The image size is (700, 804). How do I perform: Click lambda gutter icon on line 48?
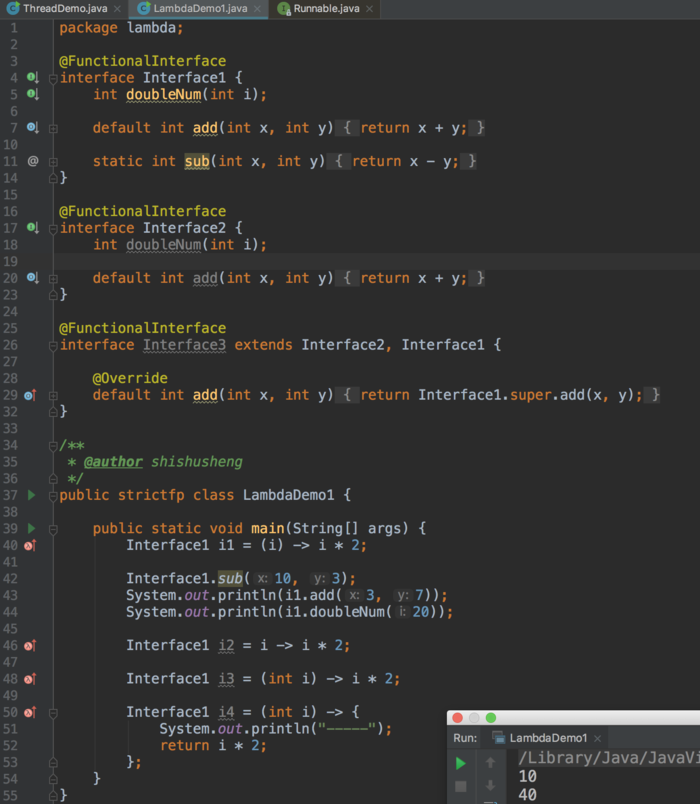[30, 679]
